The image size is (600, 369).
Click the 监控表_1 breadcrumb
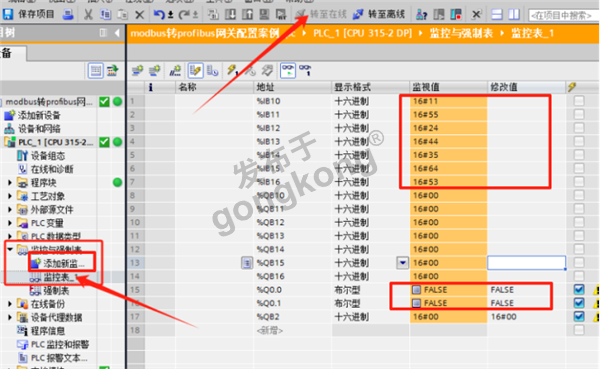pyautogui.click(x=532, y=33)
